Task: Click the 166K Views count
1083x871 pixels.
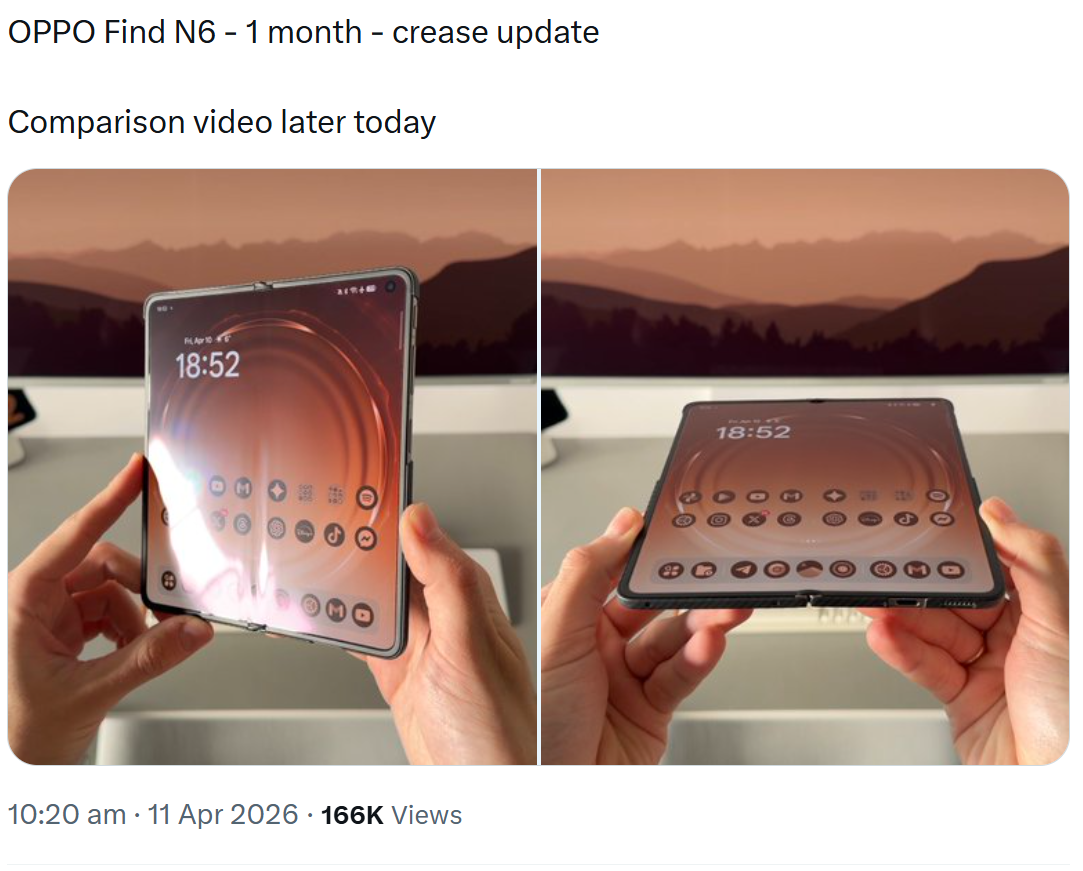Action: coord(391,815)
